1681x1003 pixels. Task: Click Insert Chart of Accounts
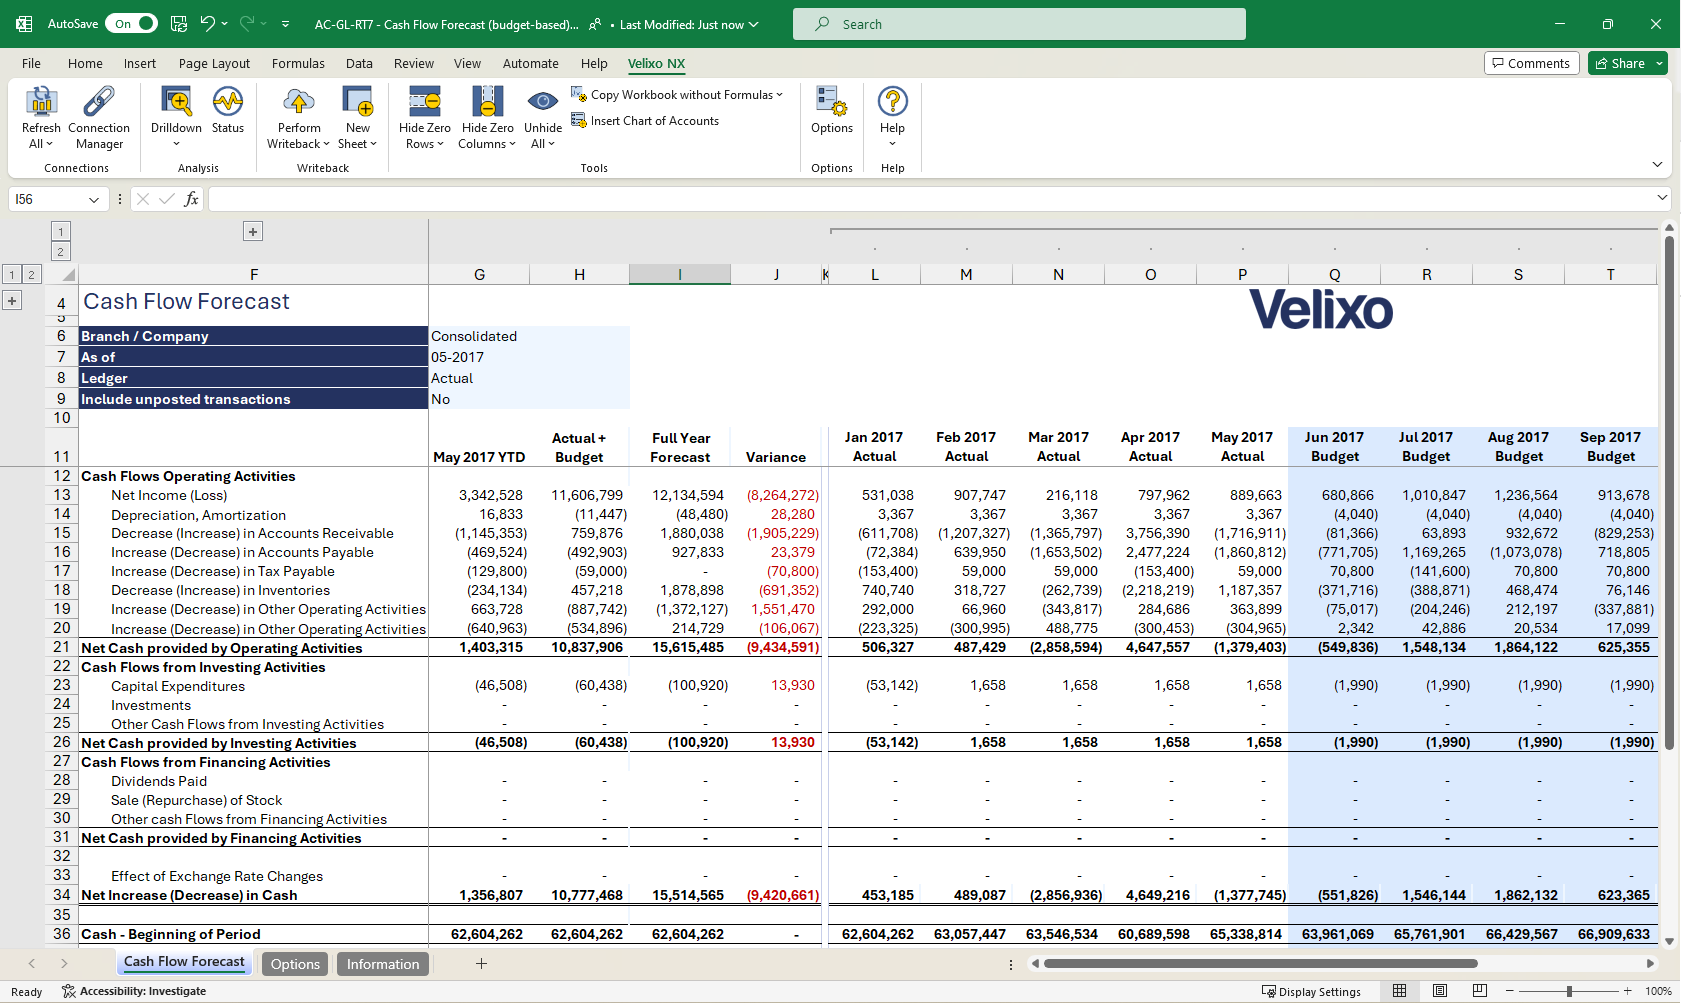645,121
